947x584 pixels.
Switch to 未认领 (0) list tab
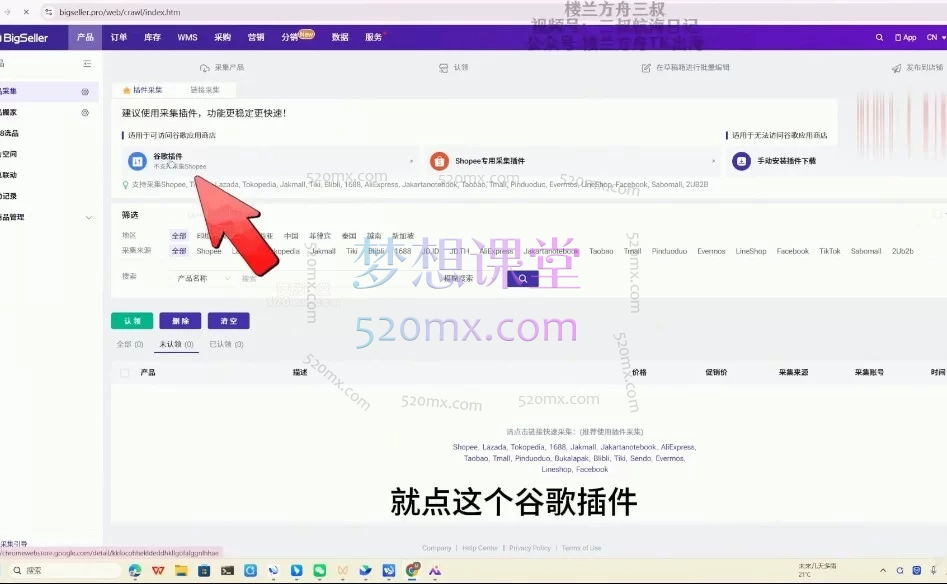(176, 344)
